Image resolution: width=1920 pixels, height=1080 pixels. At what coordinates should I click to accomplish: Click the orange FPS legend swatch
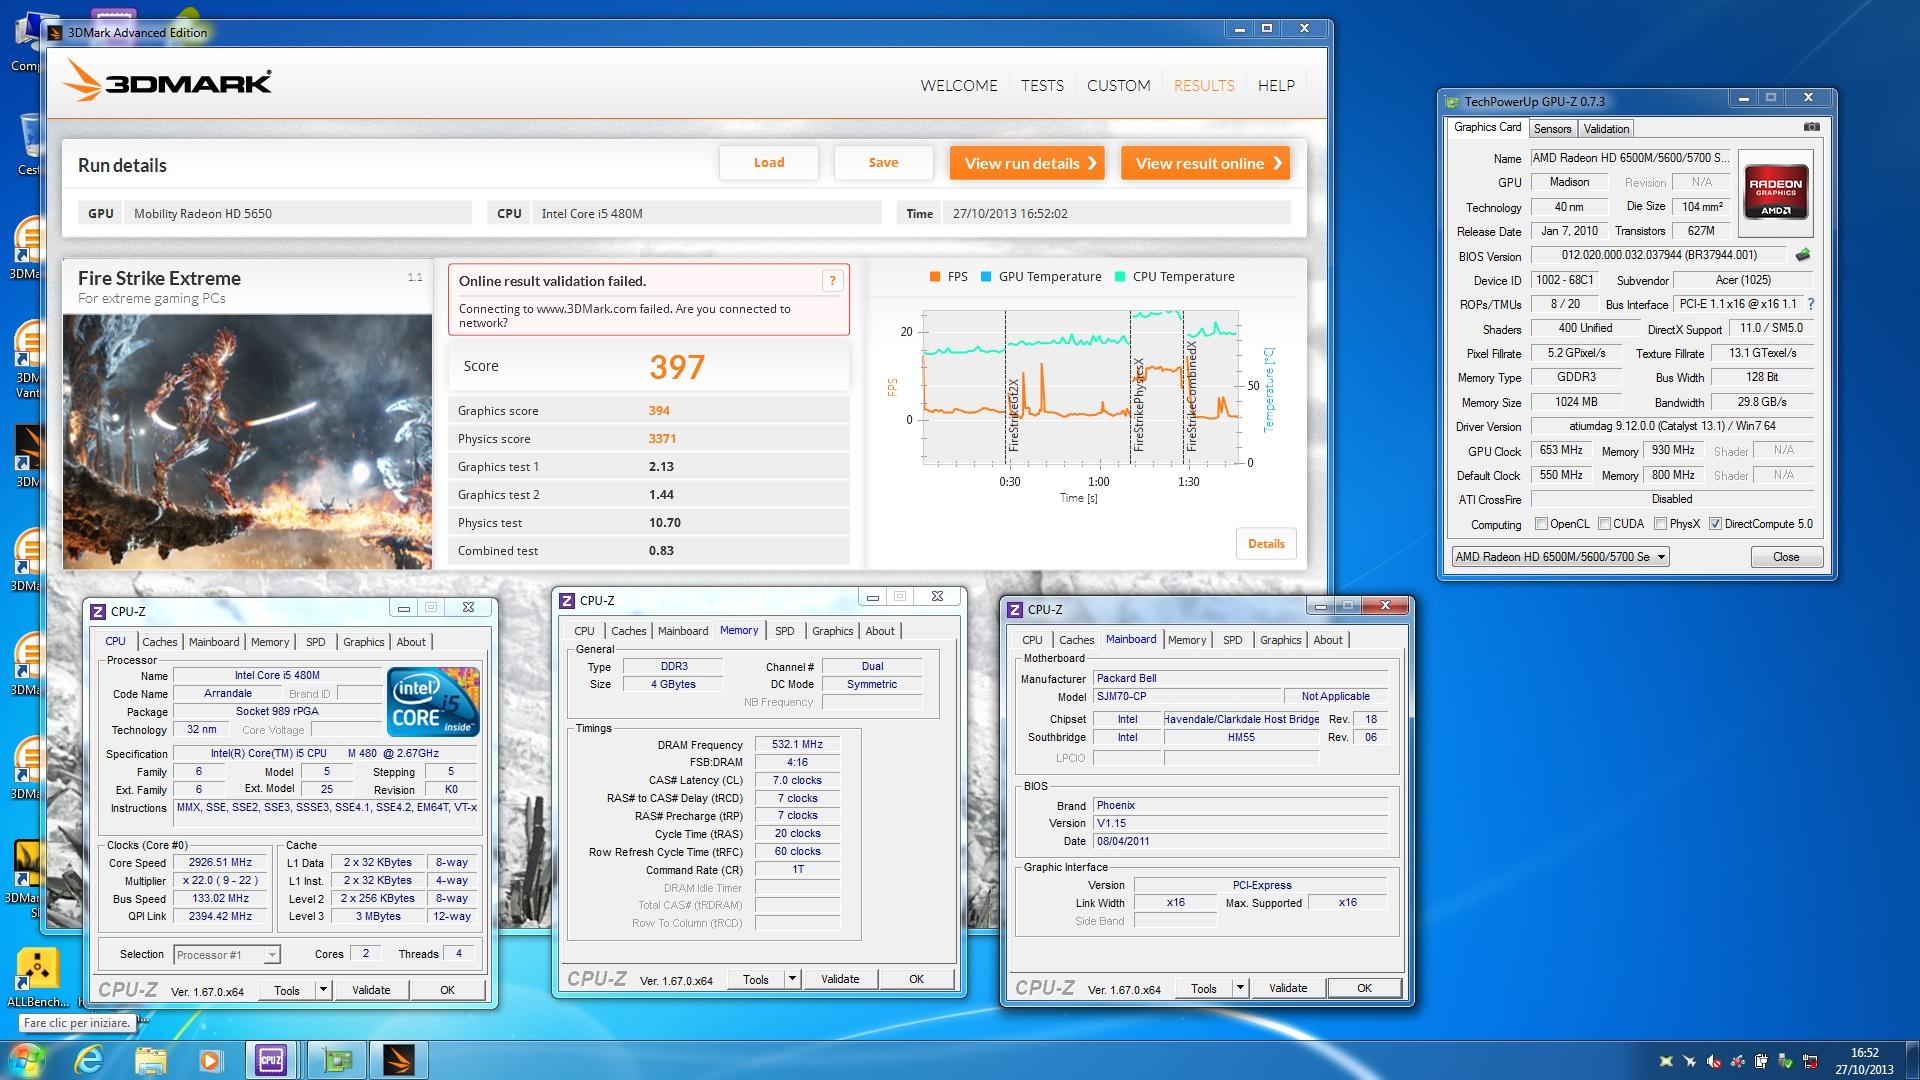[934, 277]
